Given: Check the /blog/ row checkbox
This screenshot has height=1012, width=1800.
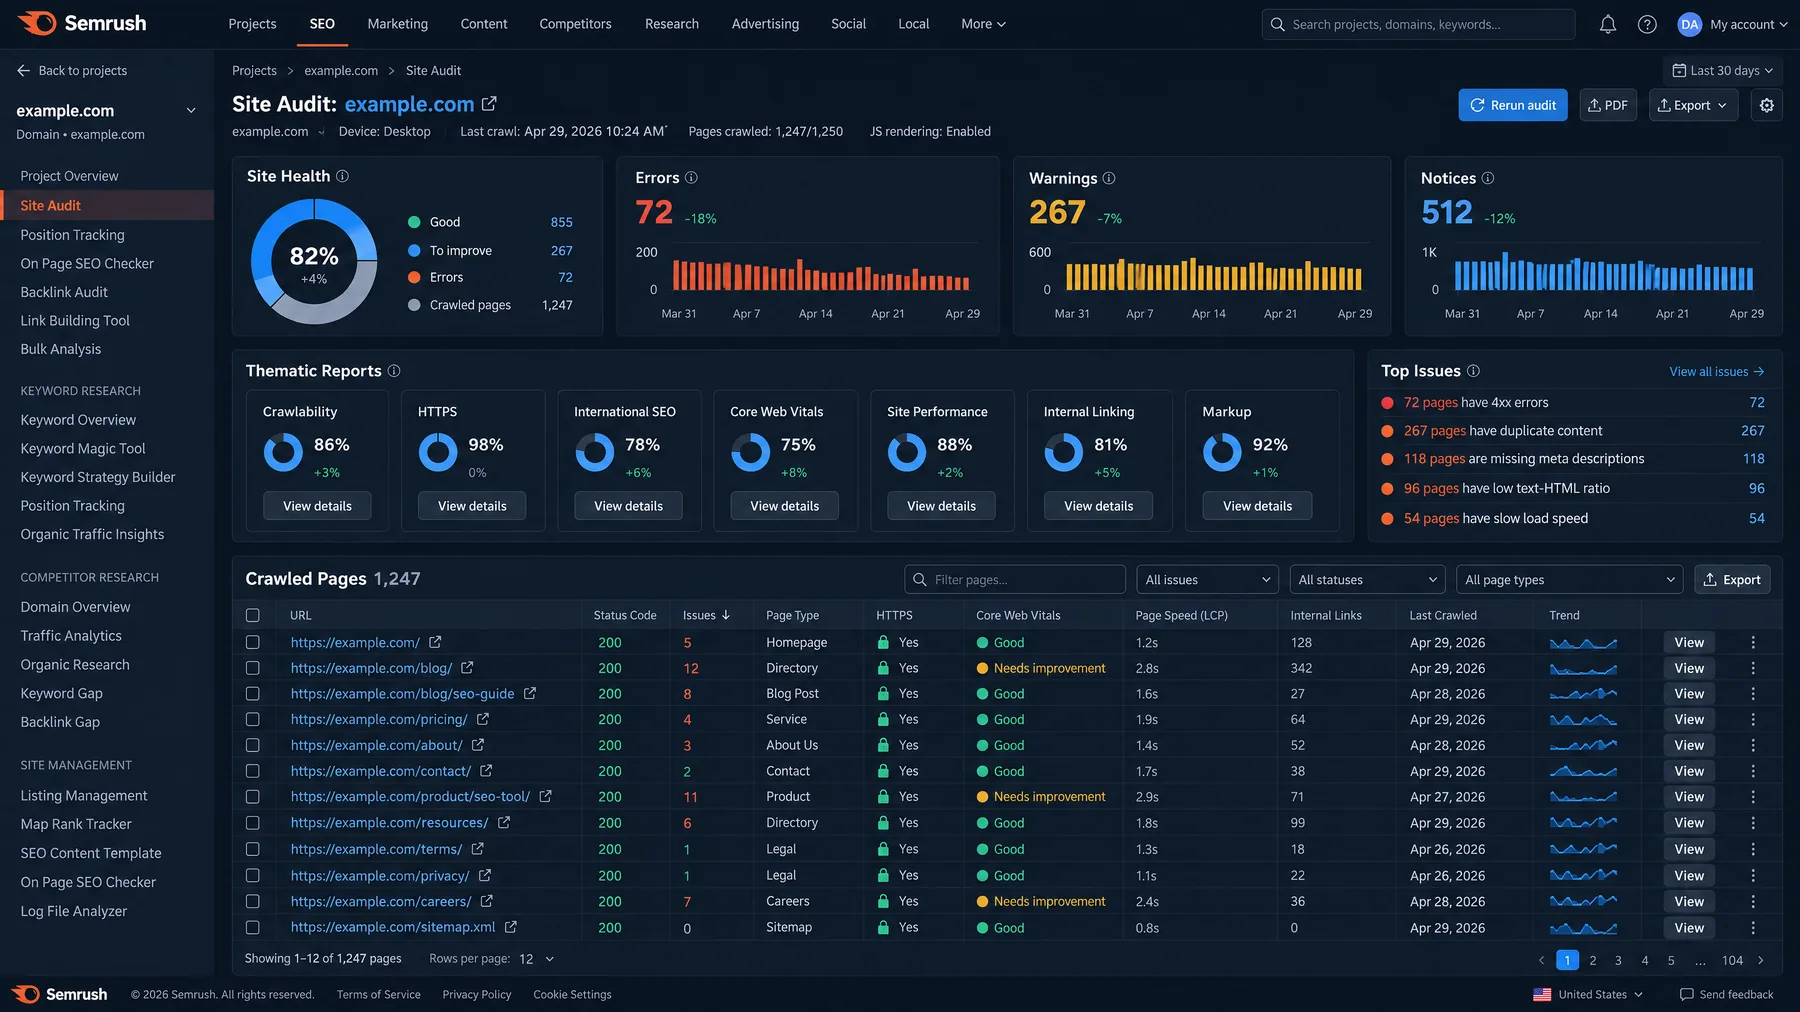Looking at the screenshot, I should click(253, 668).
